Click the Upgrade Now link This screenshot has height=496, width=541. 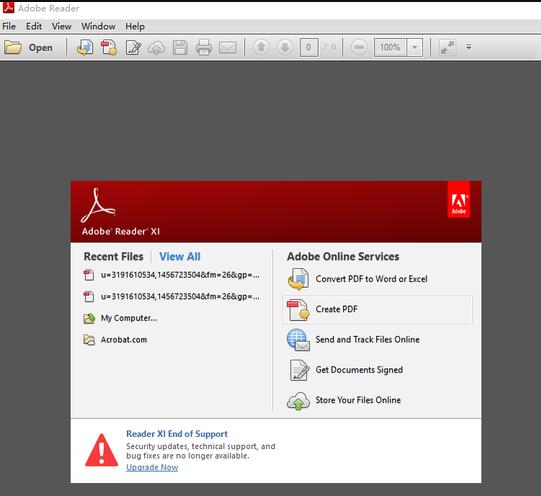point(152,467)
